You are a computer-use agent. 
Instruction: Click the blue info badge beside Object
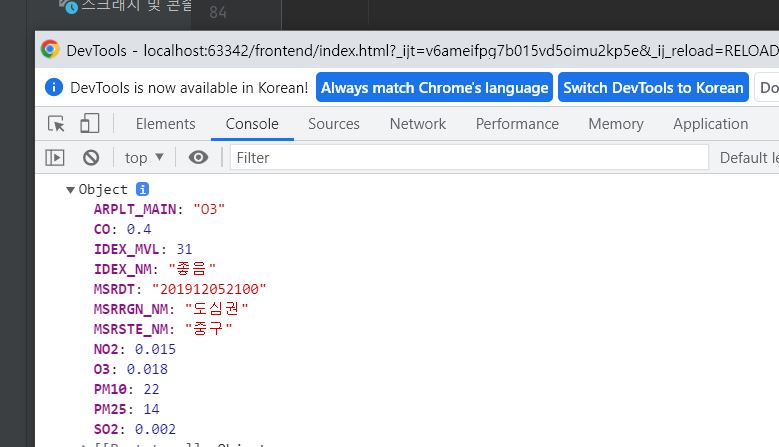click(x=142, y=189)
